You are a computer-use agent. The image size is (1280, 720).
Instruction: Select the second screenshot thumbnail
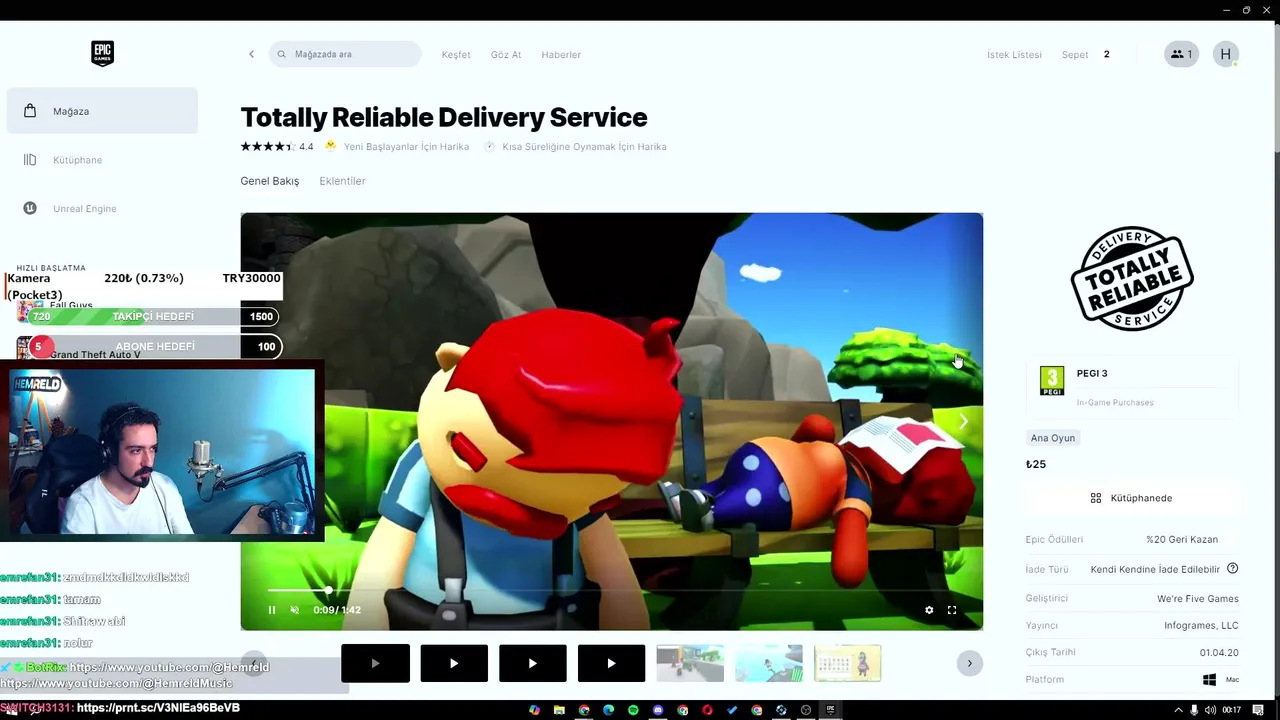point(769,663)
